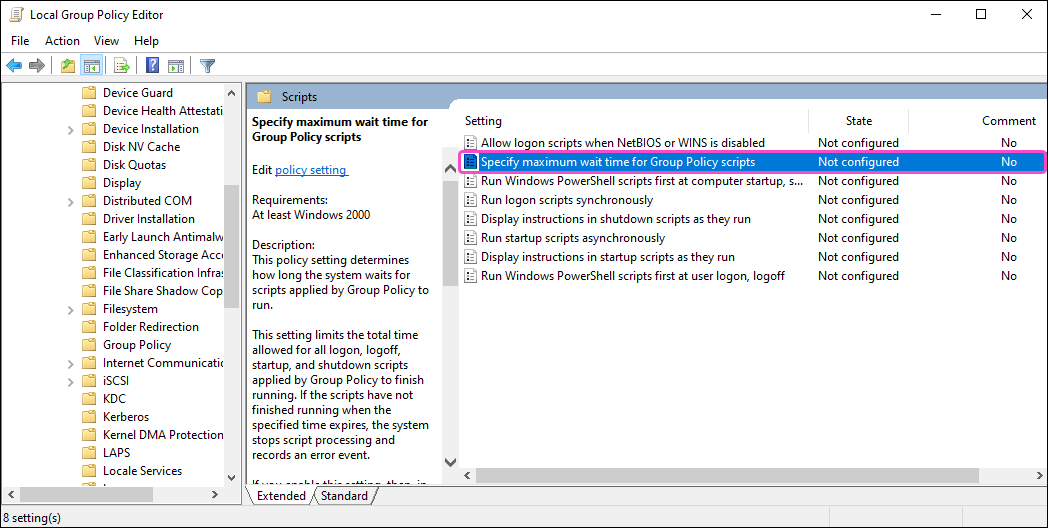Viewport: 1048px width, 528px height.
Task: Select the Group Policy tree folder
Action: pyautogui.click(x=136, y=345)
